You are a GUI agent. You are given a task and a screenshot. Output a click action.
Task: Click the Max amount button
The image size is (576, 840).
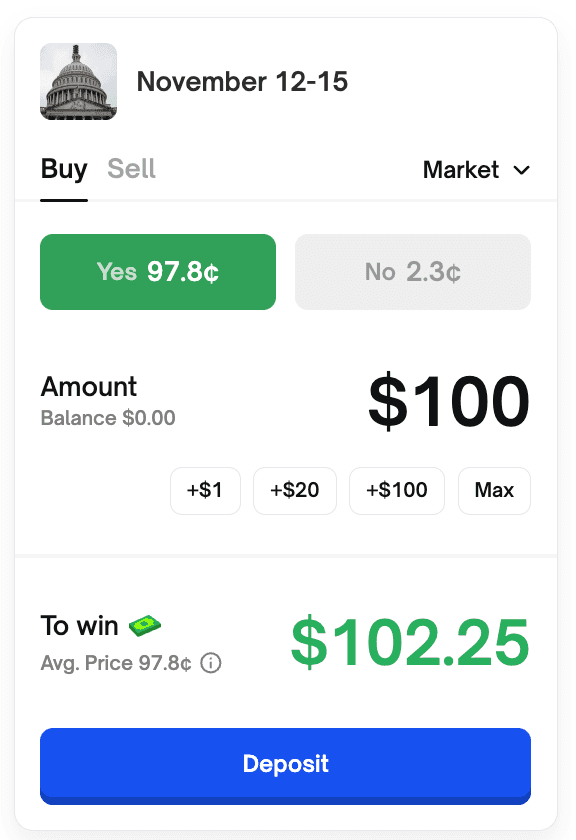[x=494, y=490]
